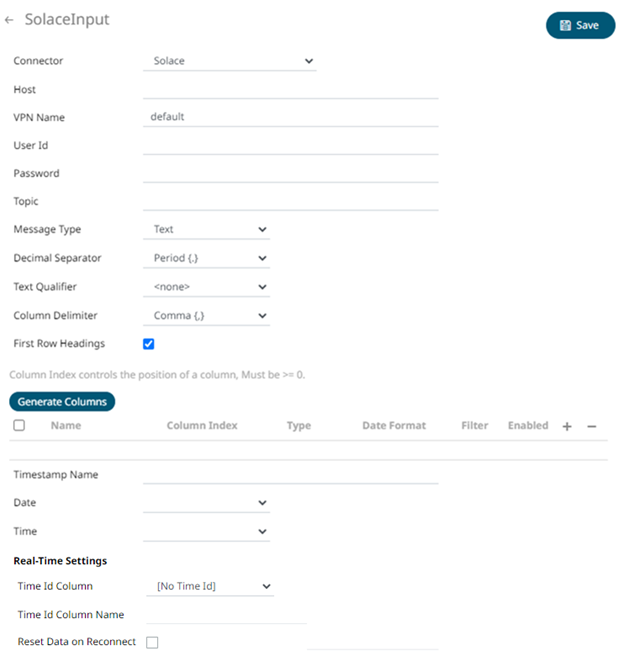This screenshot has width=624, height=651.
Task: Select the Timestamp Name input field
Action: [290, 475]
